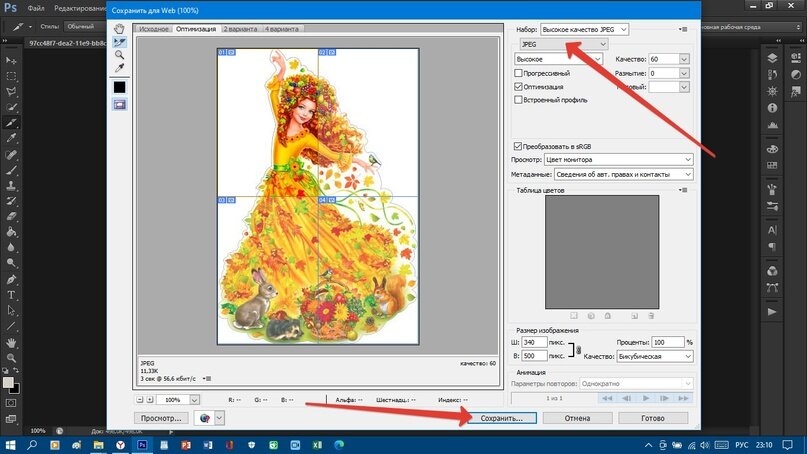Switch to the 2 варианта tab

[240, 29]
